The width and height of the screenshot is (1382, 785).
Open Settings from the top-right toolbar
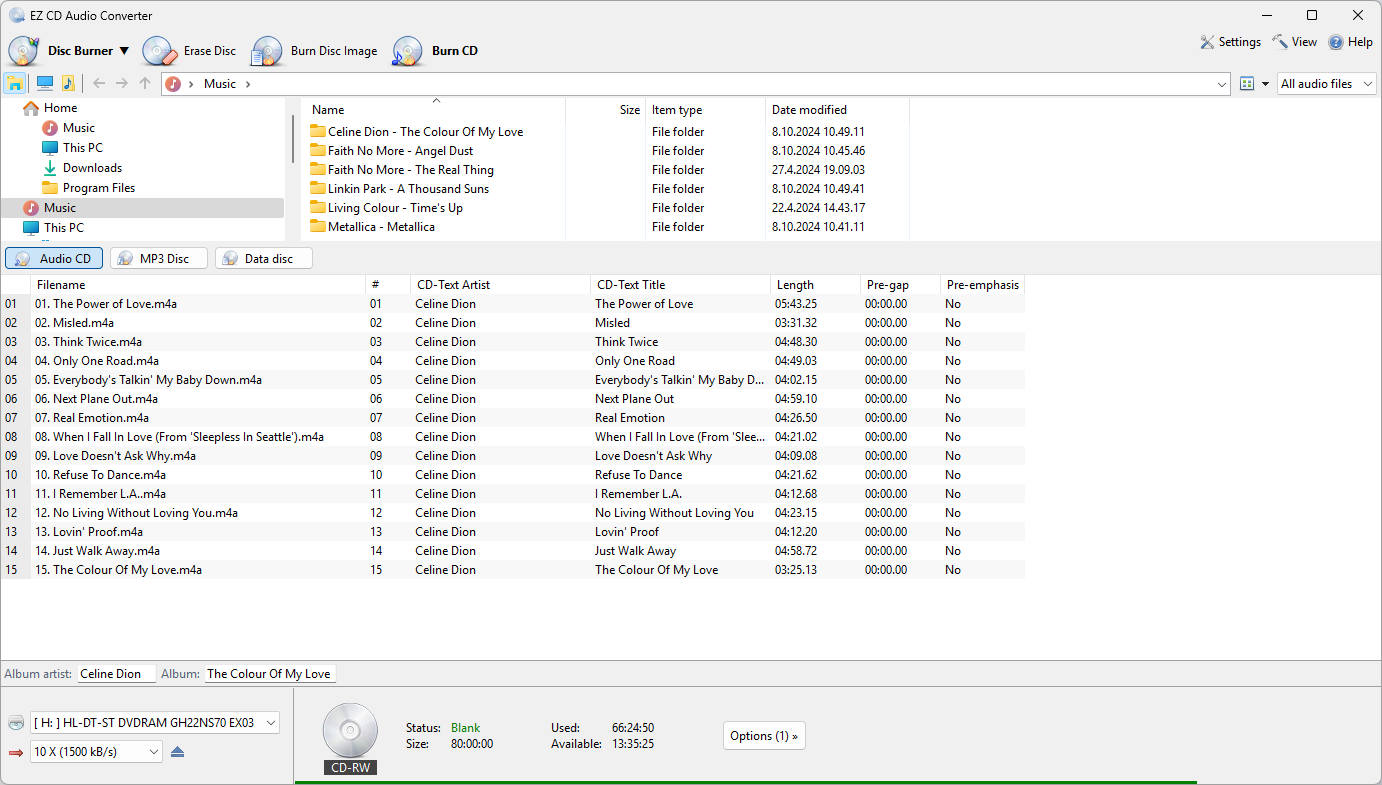click(1231, 42)
